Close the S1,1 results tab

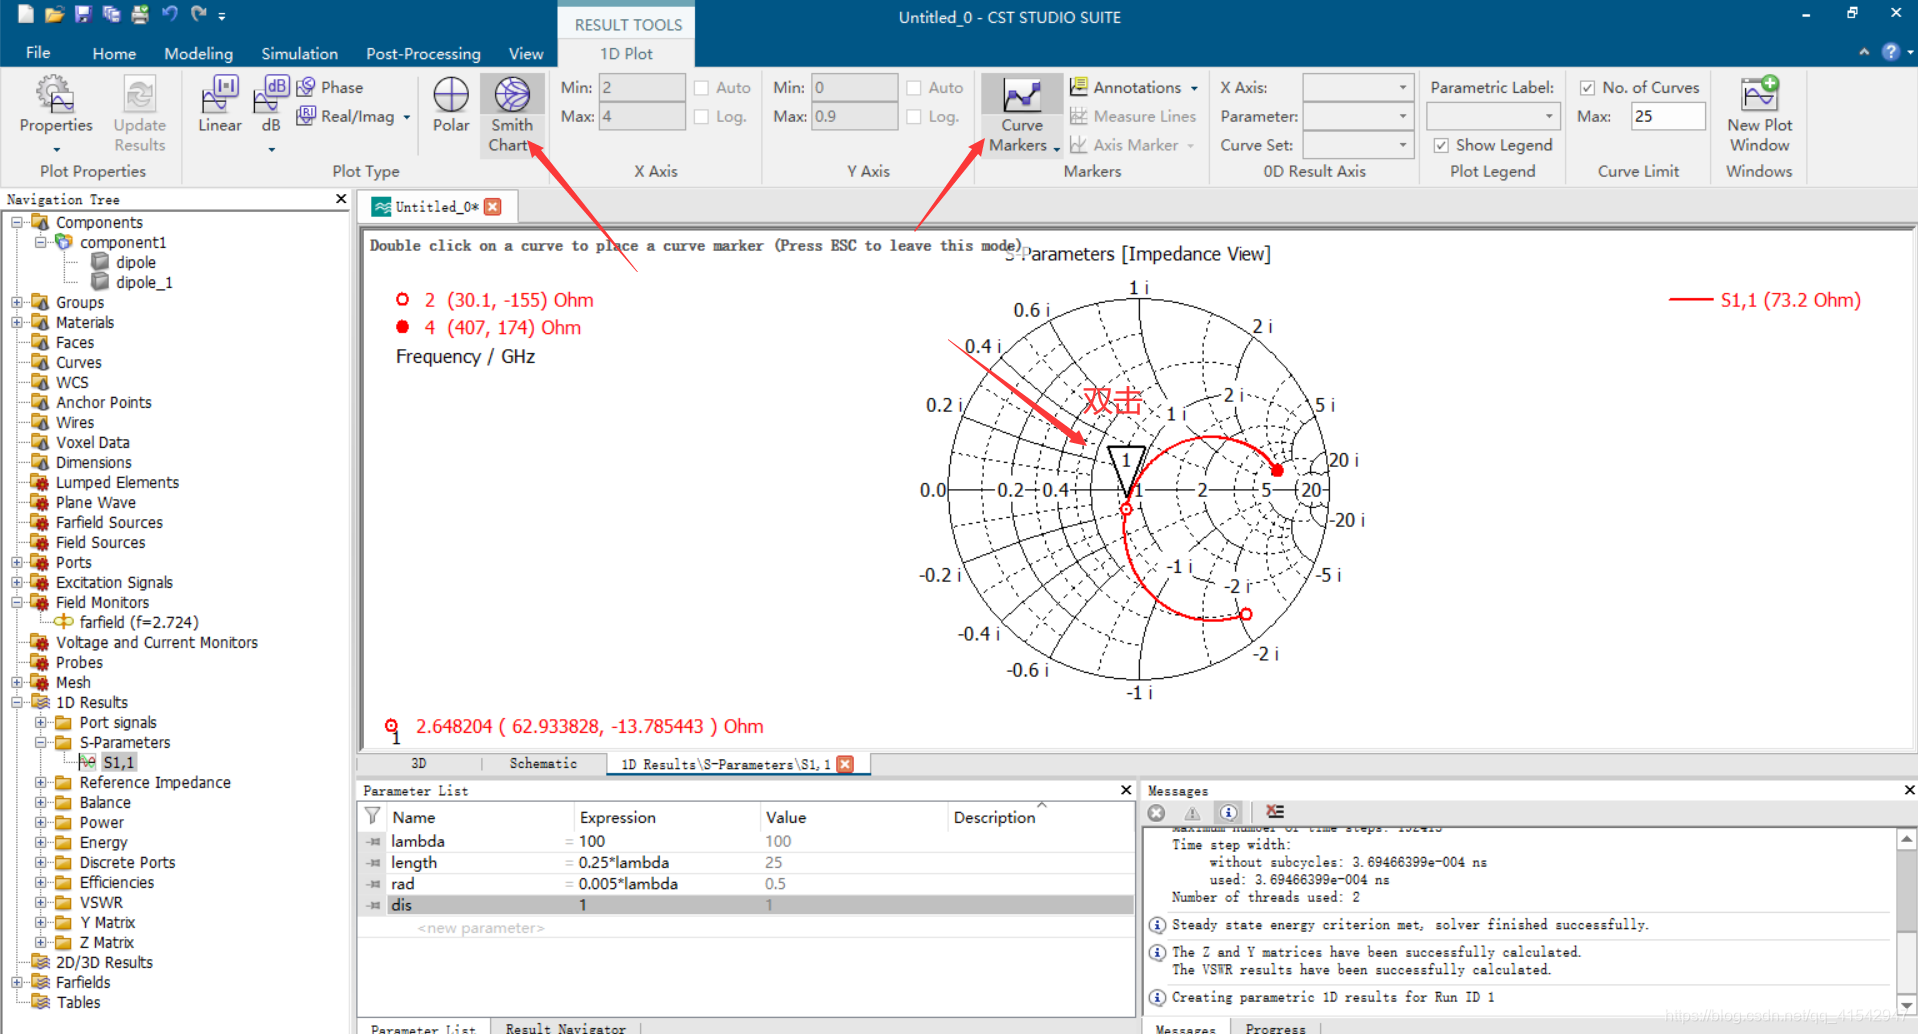(845, 764)
